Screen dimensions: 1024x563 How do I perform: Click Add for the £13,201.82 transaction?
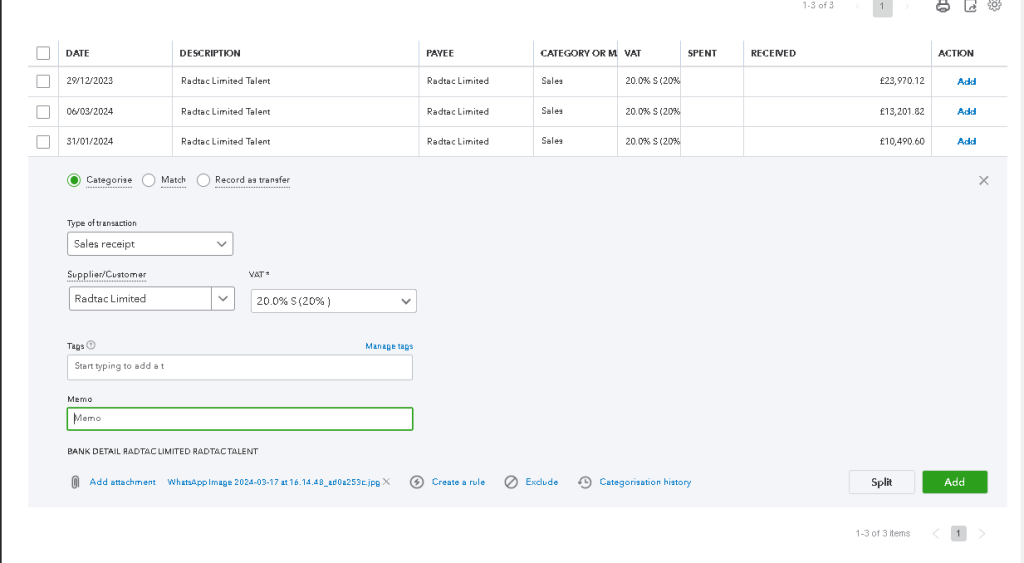click(x=967, y=112)
